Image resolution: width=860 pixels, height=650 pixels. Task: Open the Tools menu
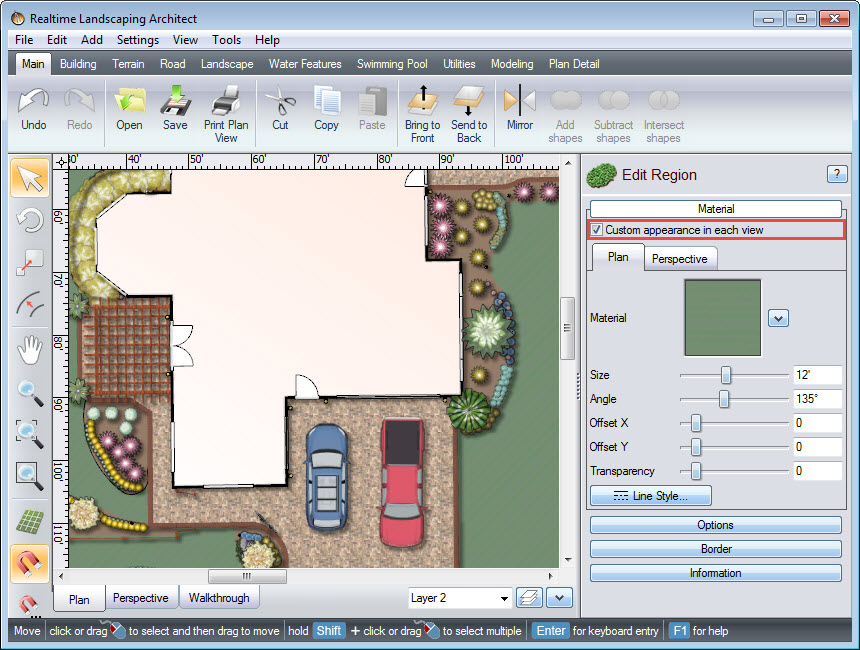click(227, 40)
